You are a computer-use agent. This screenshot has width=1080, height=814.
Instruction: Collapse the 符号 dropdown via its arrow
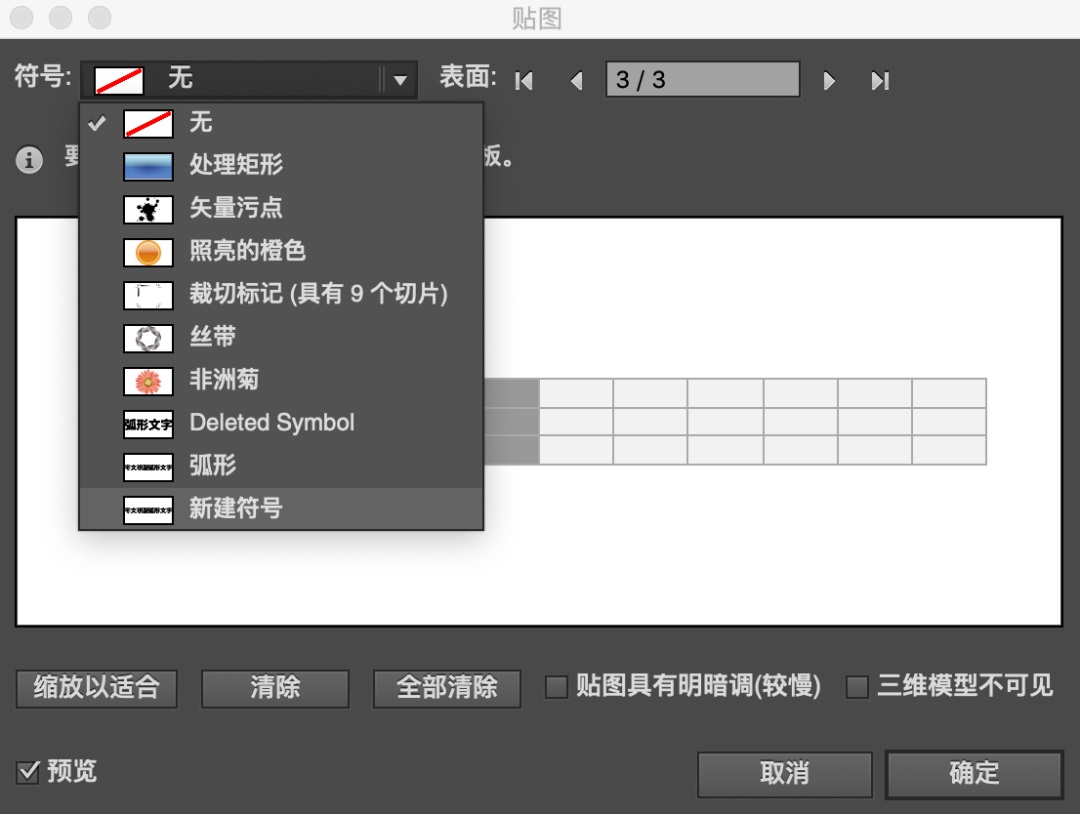click(400, 80)
